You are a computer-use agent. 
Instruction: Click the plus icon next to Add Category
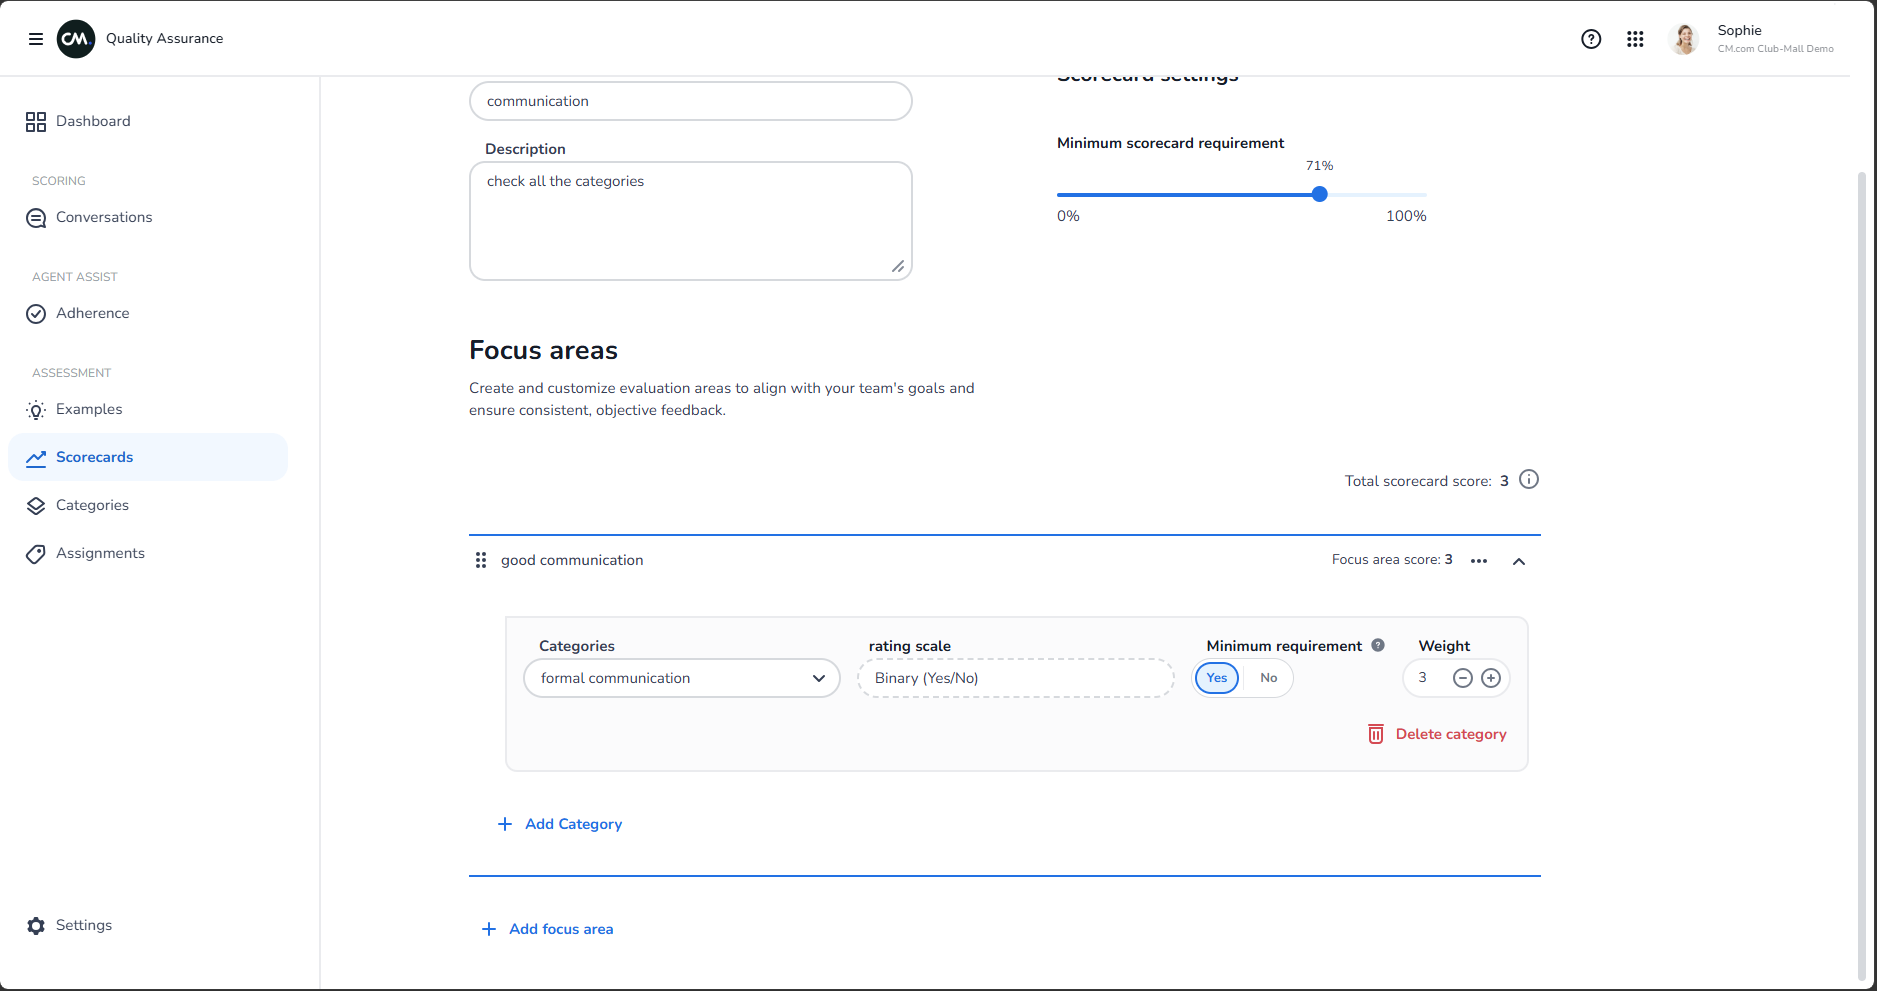[x=505, y=824]
